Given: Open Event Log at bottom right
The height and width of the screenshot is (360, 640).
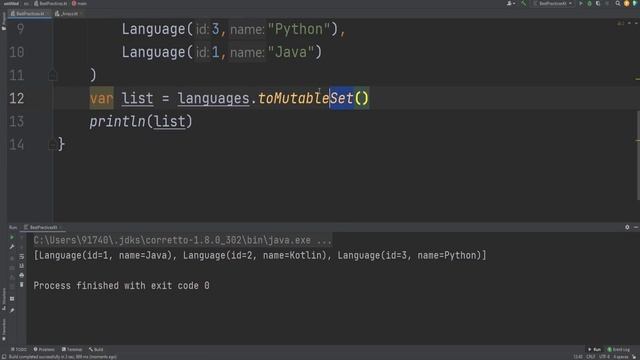Looking at the screenshot, I should click(619, 349).
